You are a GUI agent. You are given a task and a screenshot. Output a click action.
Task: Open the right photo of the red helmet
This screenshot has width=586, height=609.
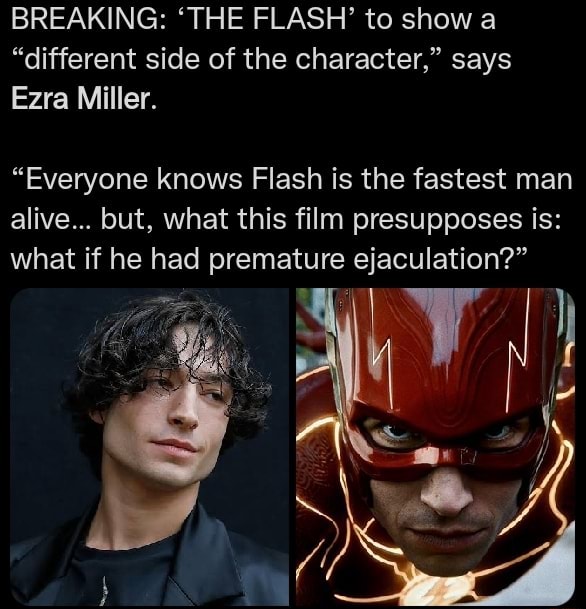pos(435,447)
